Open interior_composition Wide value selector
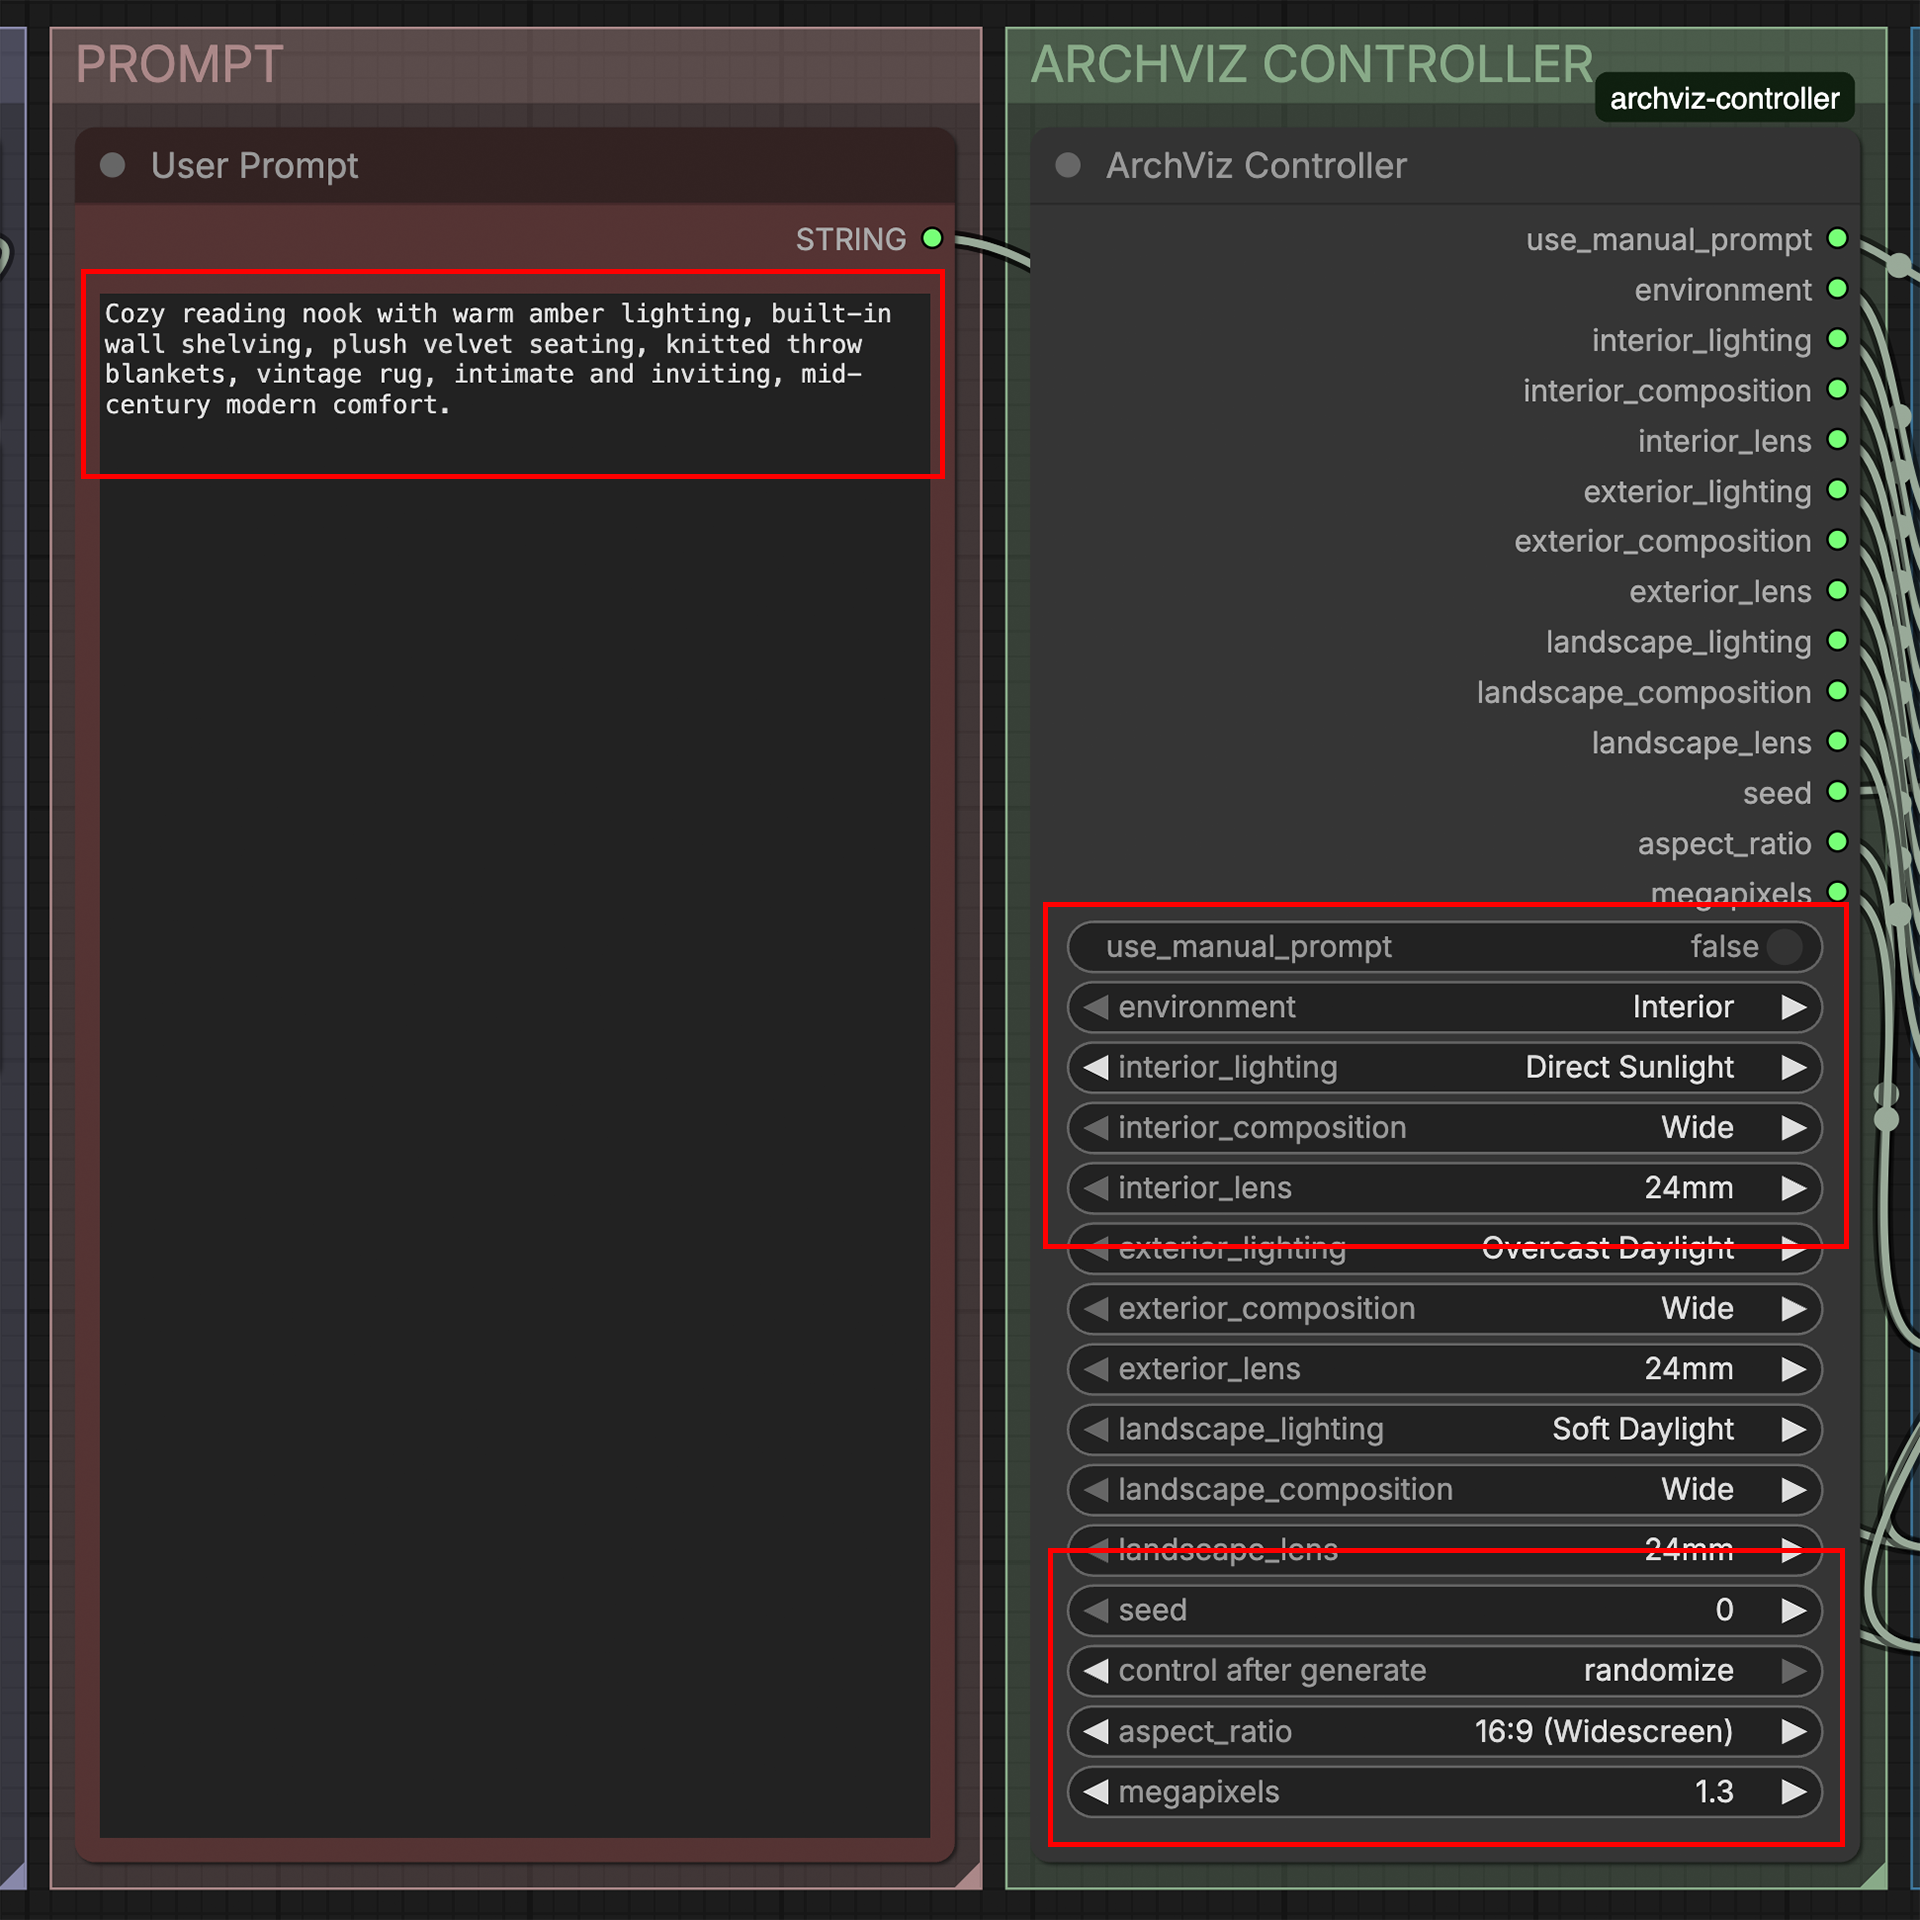 1444,1127
